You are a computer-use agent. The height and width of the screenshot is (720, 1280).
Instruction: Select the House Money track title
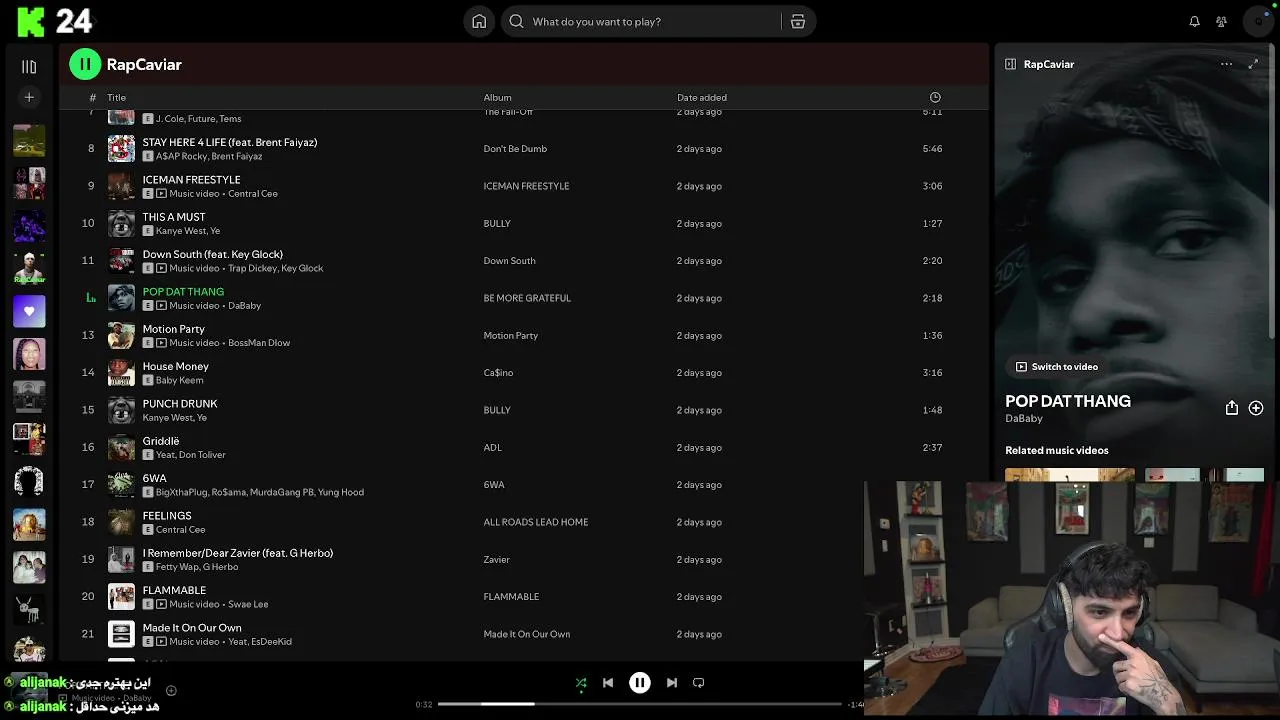pos(175,366)
